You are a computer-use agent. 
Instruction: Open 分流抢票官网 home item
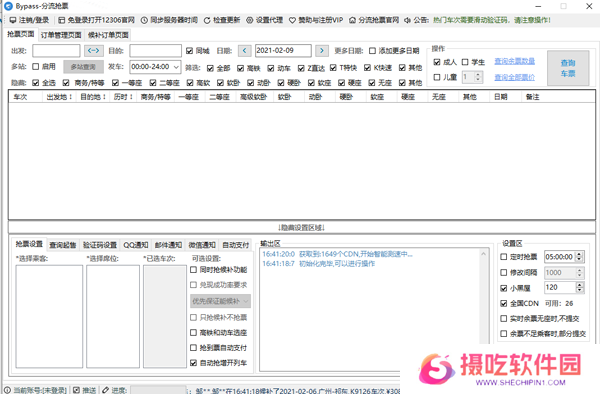(374, 20)
